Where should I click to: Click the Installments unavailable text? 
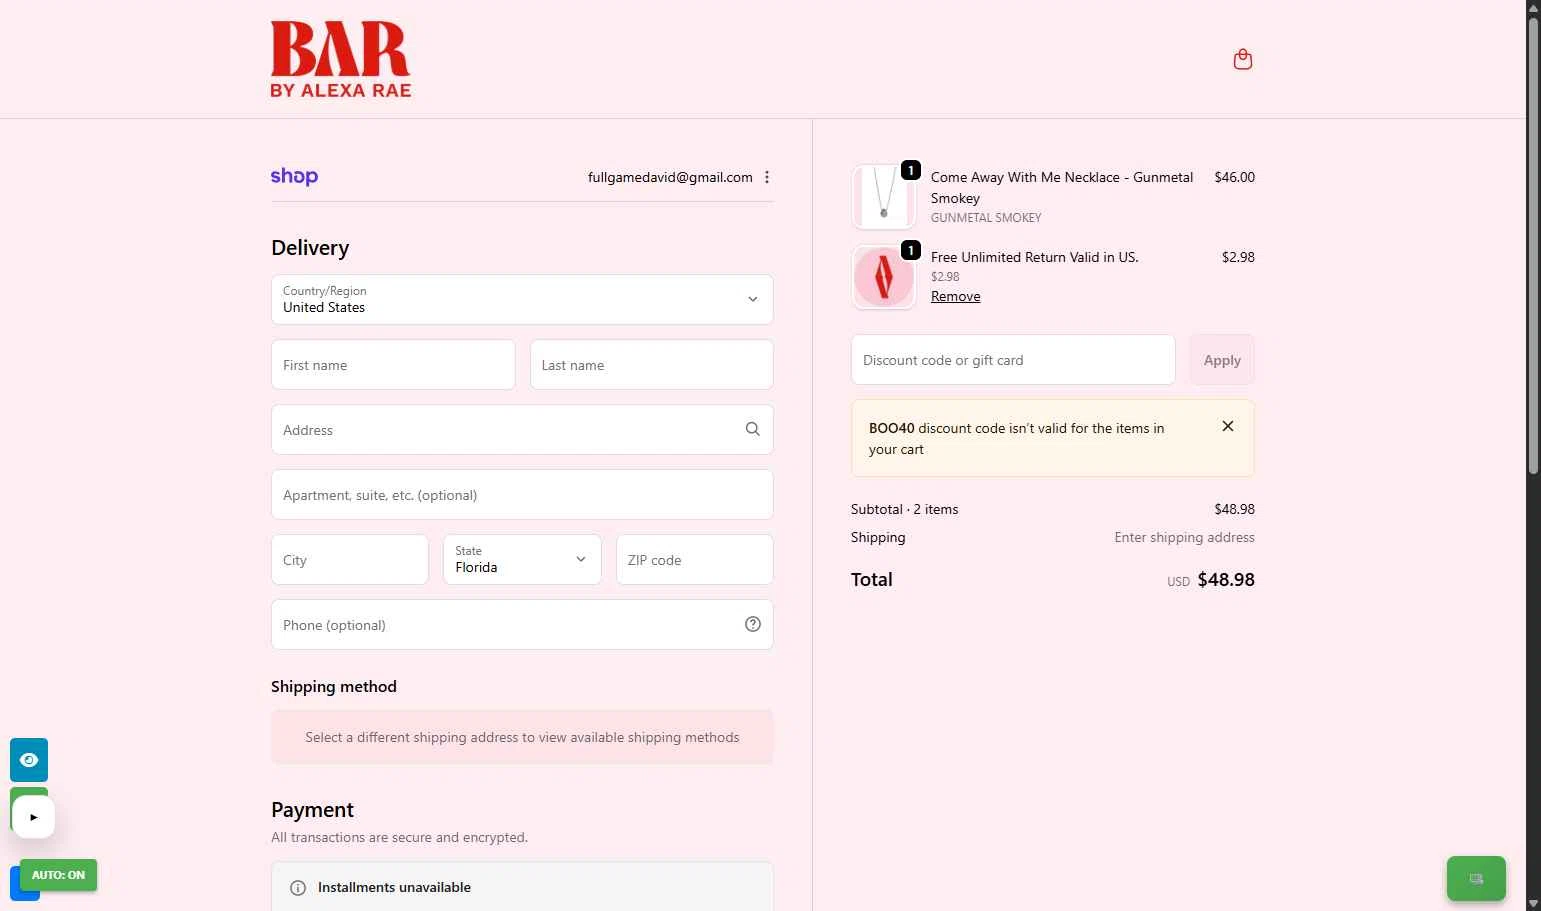click(394, 887)
